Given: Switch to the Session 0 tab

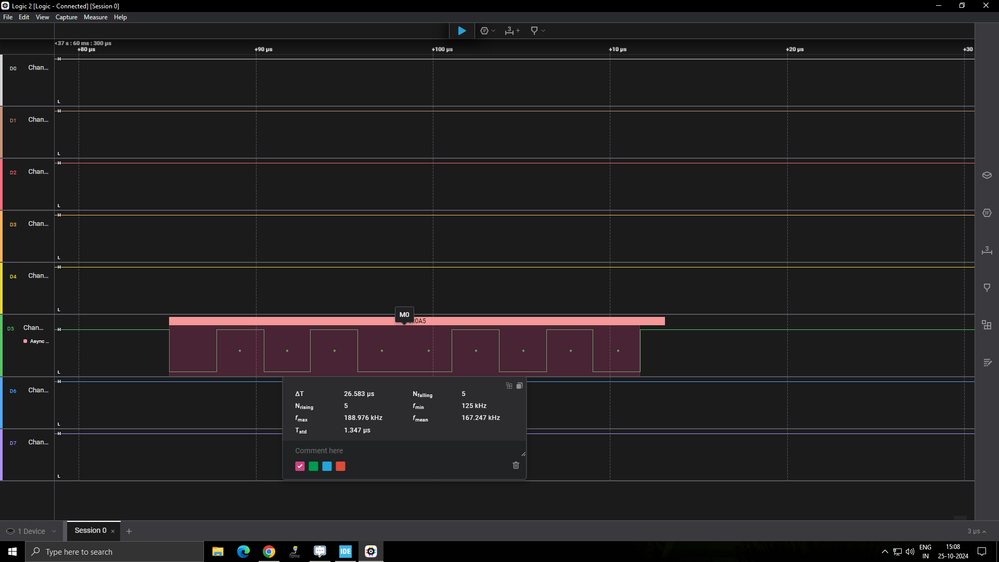Looking at the screenshot, I should 90,531.
